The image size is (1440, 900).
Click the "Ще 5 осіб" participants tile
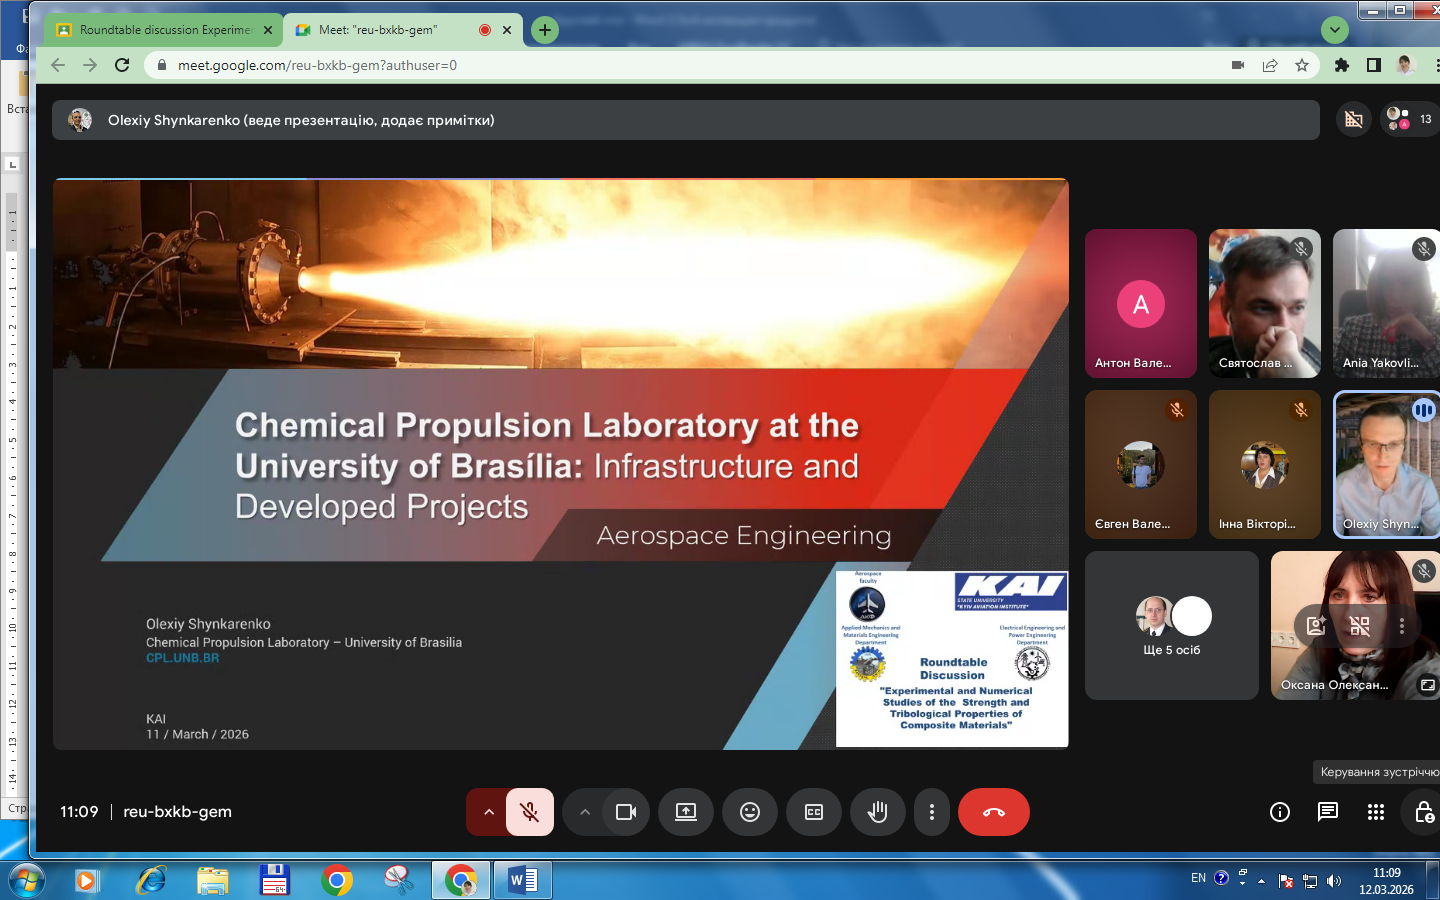(1171, 626)
